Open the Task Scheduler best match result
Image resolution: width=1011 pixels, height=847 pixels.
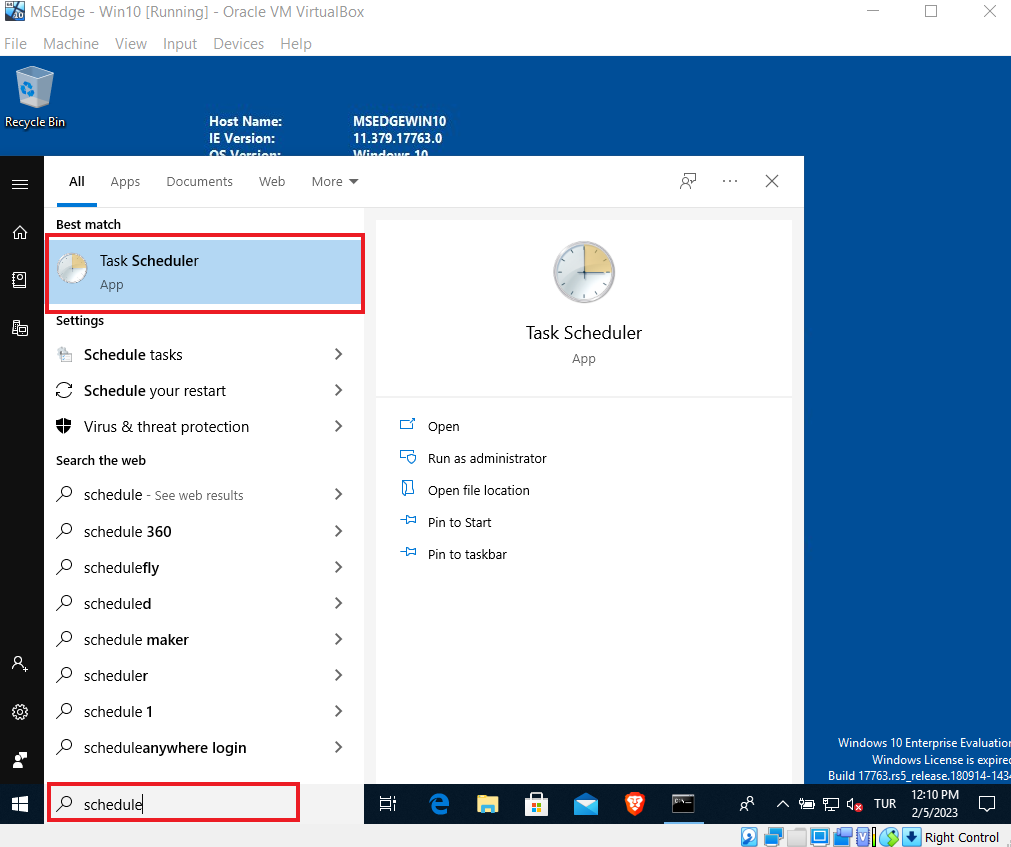pyautogui.click(x=204, y=272)
